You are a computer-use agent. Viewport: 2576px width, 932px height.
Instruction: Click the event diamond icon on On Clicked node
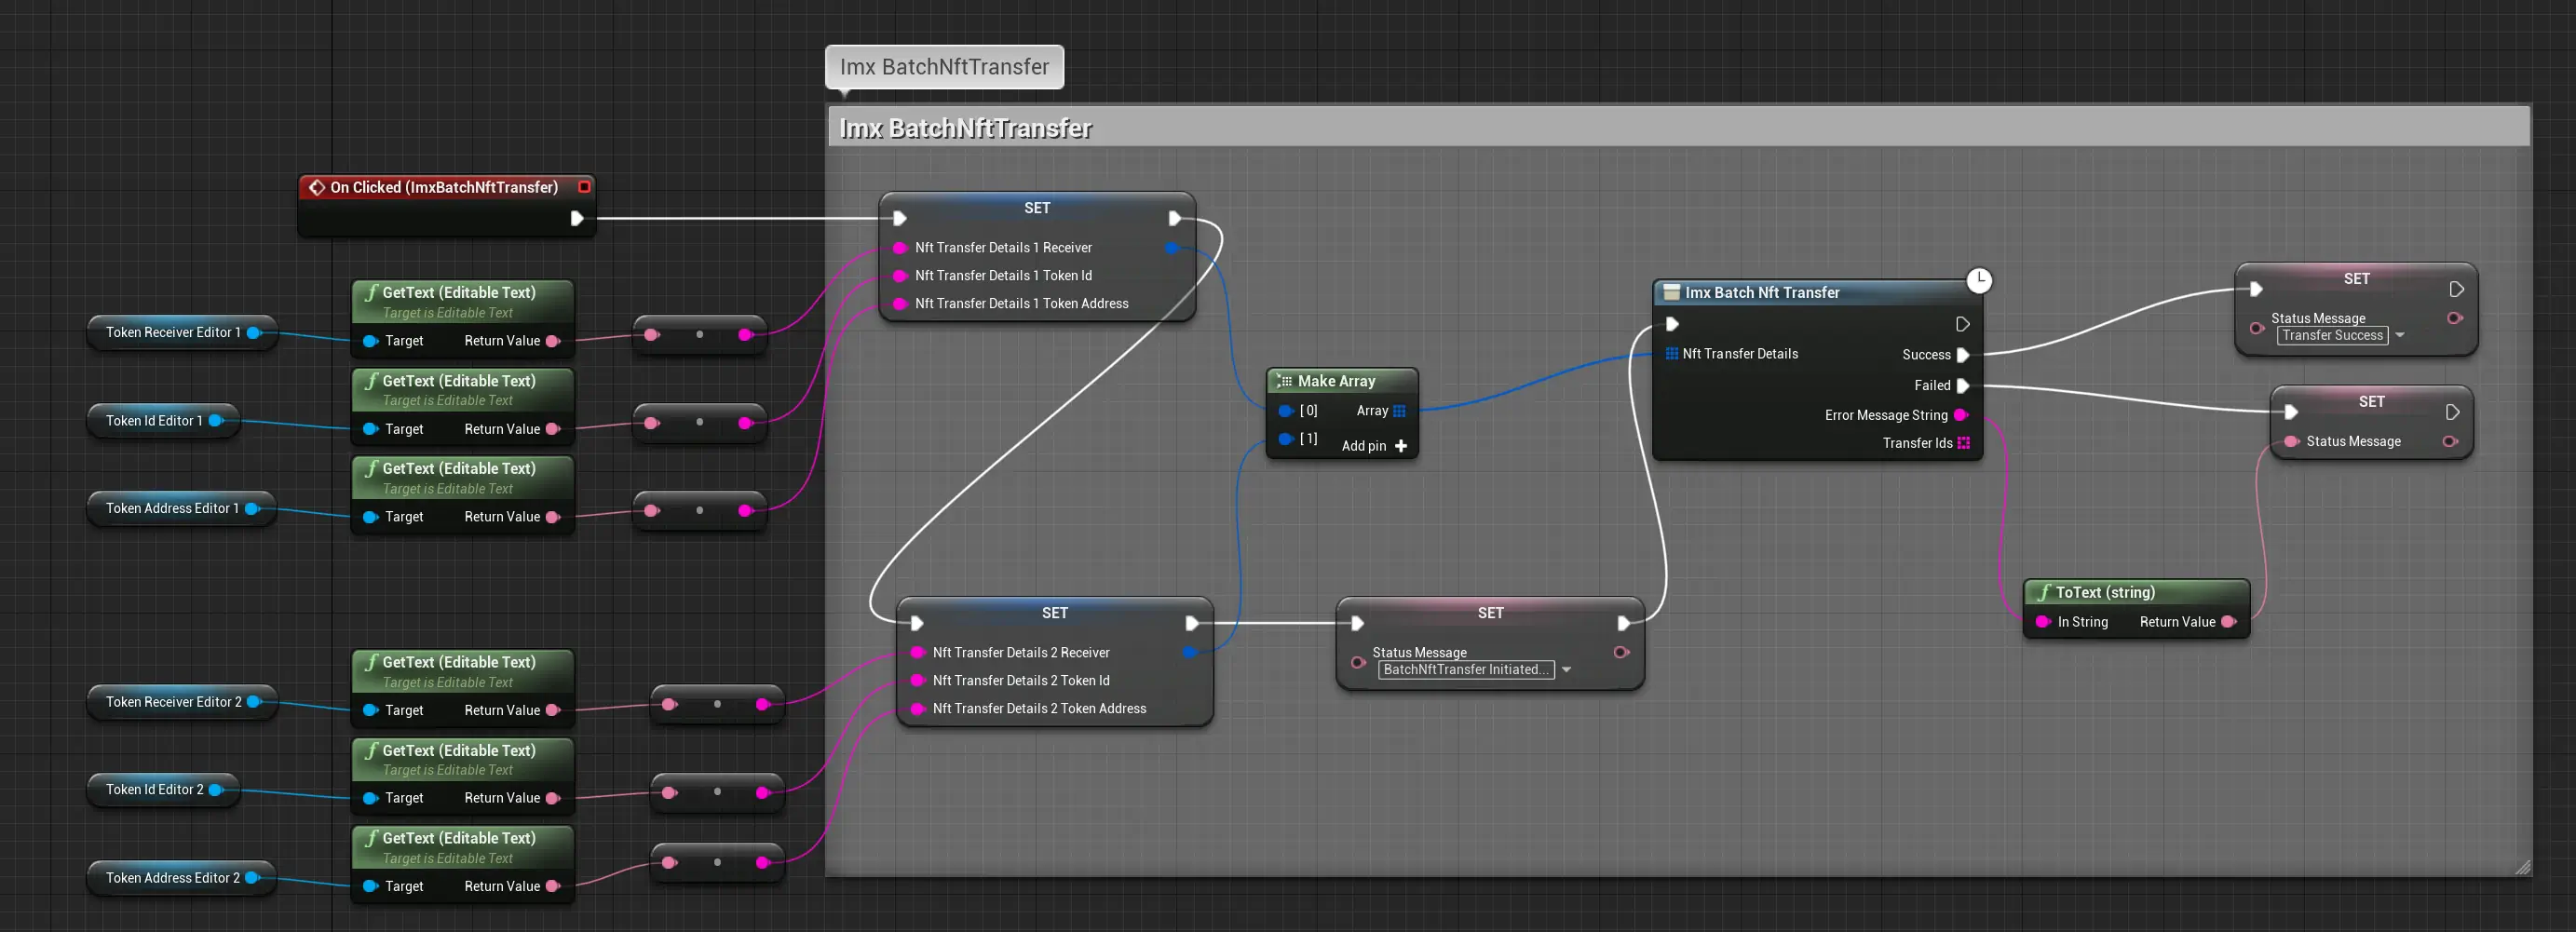[317, 187]
